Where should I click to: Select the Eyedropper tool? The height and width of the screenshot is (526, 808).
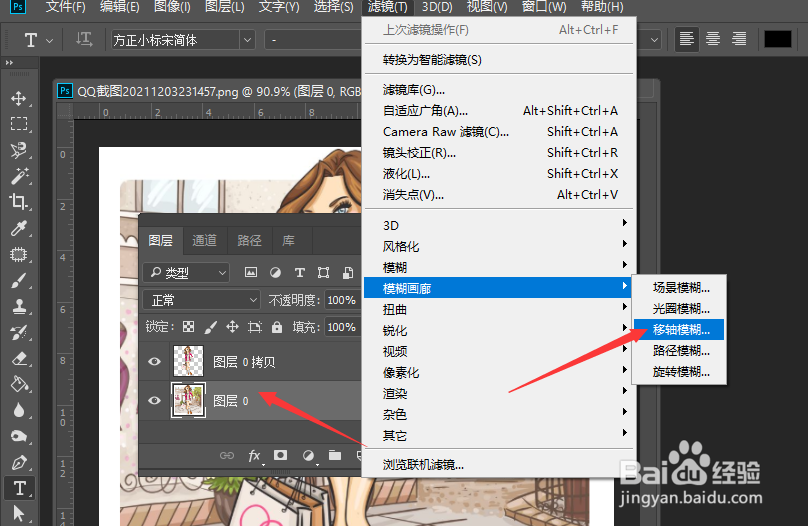(19, 228)
